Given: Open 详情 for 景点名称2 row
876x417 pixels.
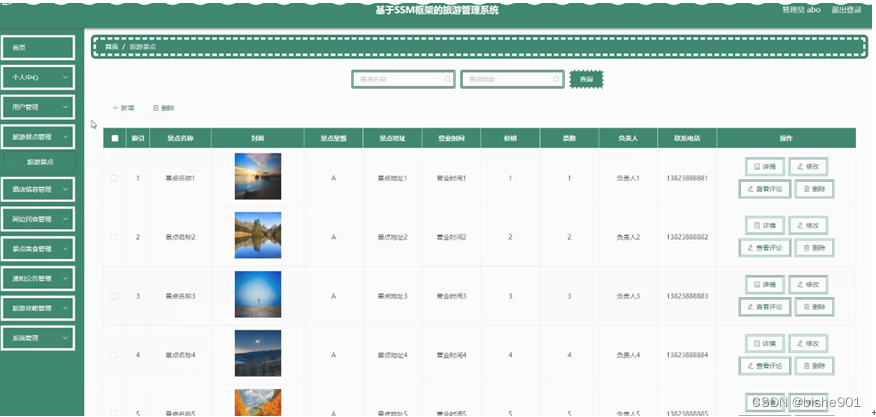Looking at the screenshot, I should point(765,225).
